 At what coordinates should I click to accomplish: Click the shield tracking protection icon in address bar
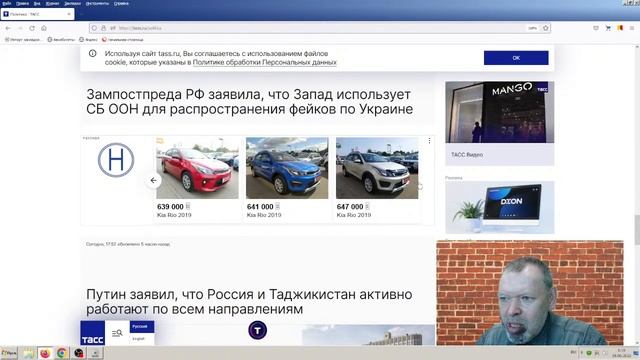[x=94, y=28]
